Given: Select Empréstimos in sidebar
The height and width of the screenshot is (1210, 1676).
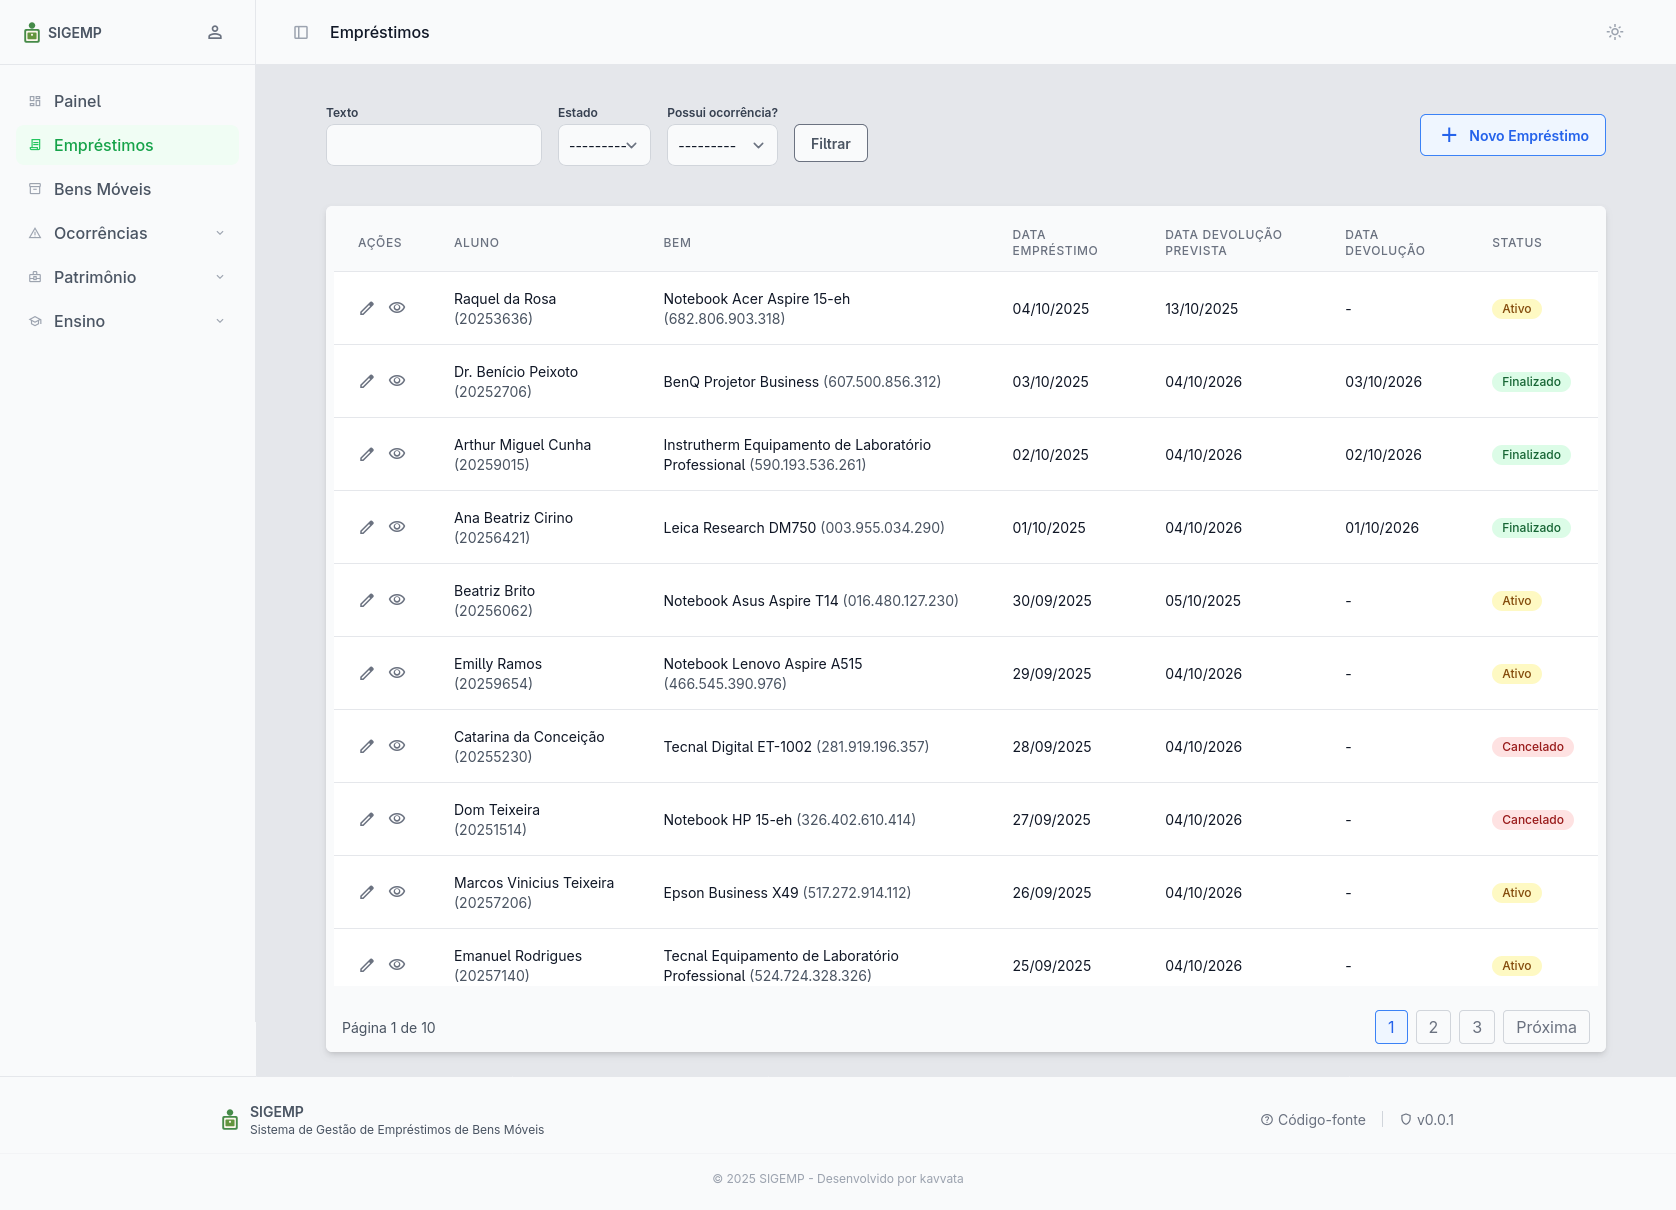Looking at the screenshot, I should [127, 145].
